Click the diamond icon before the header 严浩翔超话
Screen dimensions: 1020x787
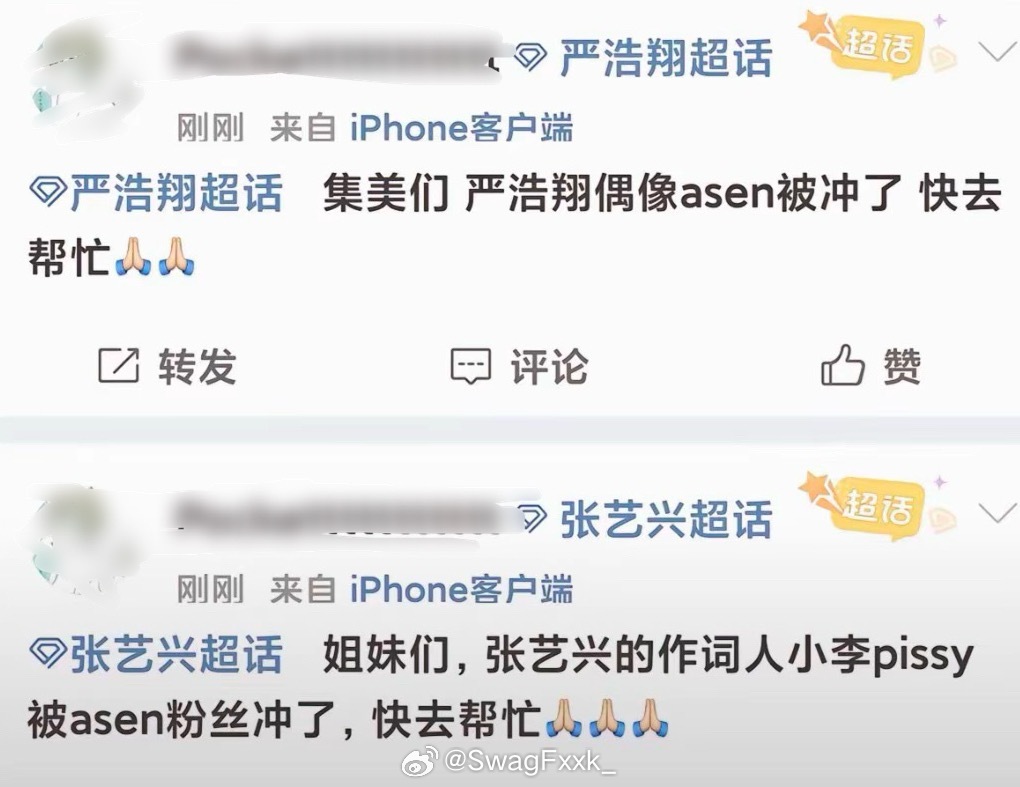pos(530,58)
